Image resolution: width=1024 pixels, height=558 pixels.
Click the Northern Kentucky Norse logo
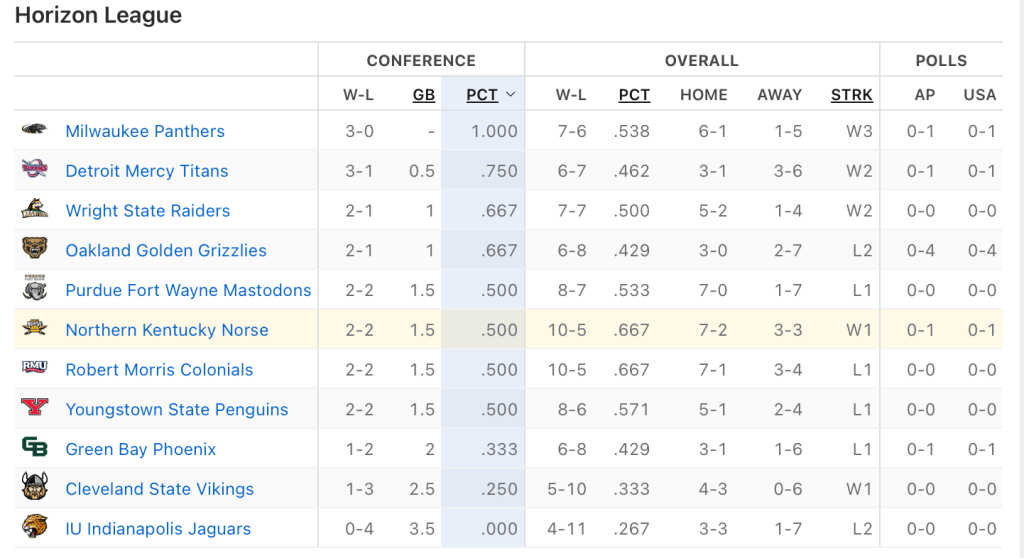(34, 329)
